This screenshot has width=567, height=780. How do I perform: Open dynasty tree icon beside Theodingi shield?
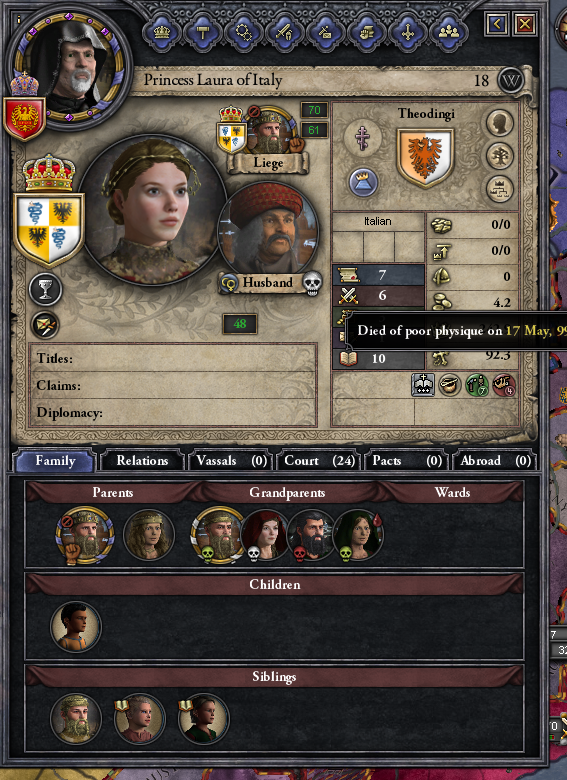(499, 156)
